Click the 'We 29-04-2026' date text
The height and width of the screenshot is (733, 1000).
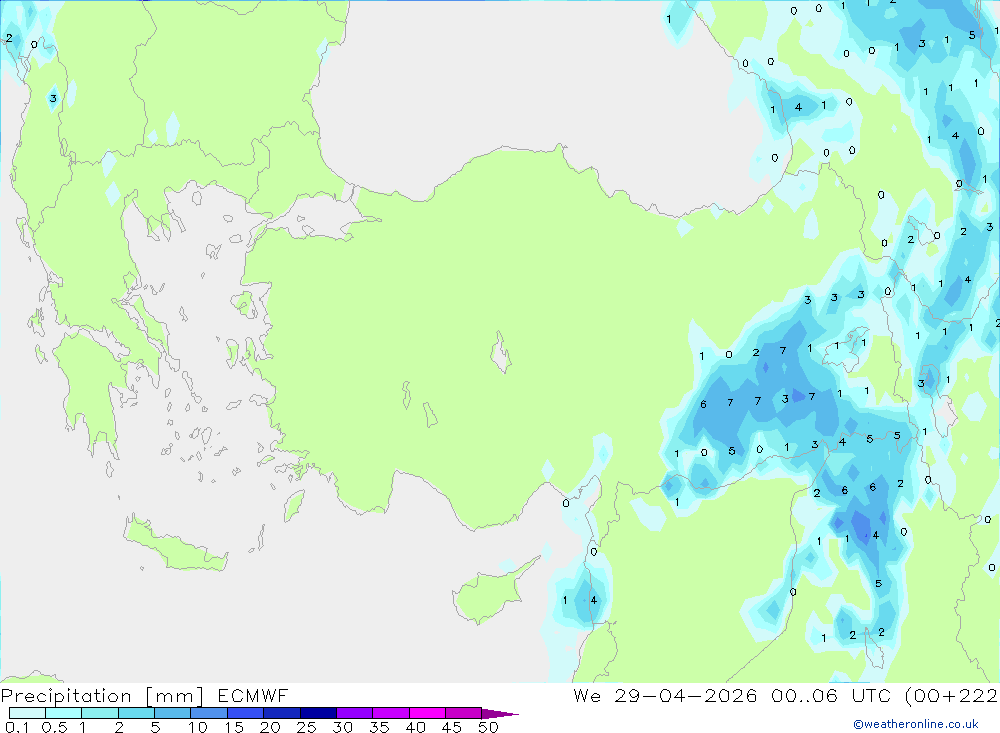(x=665, y=696)
